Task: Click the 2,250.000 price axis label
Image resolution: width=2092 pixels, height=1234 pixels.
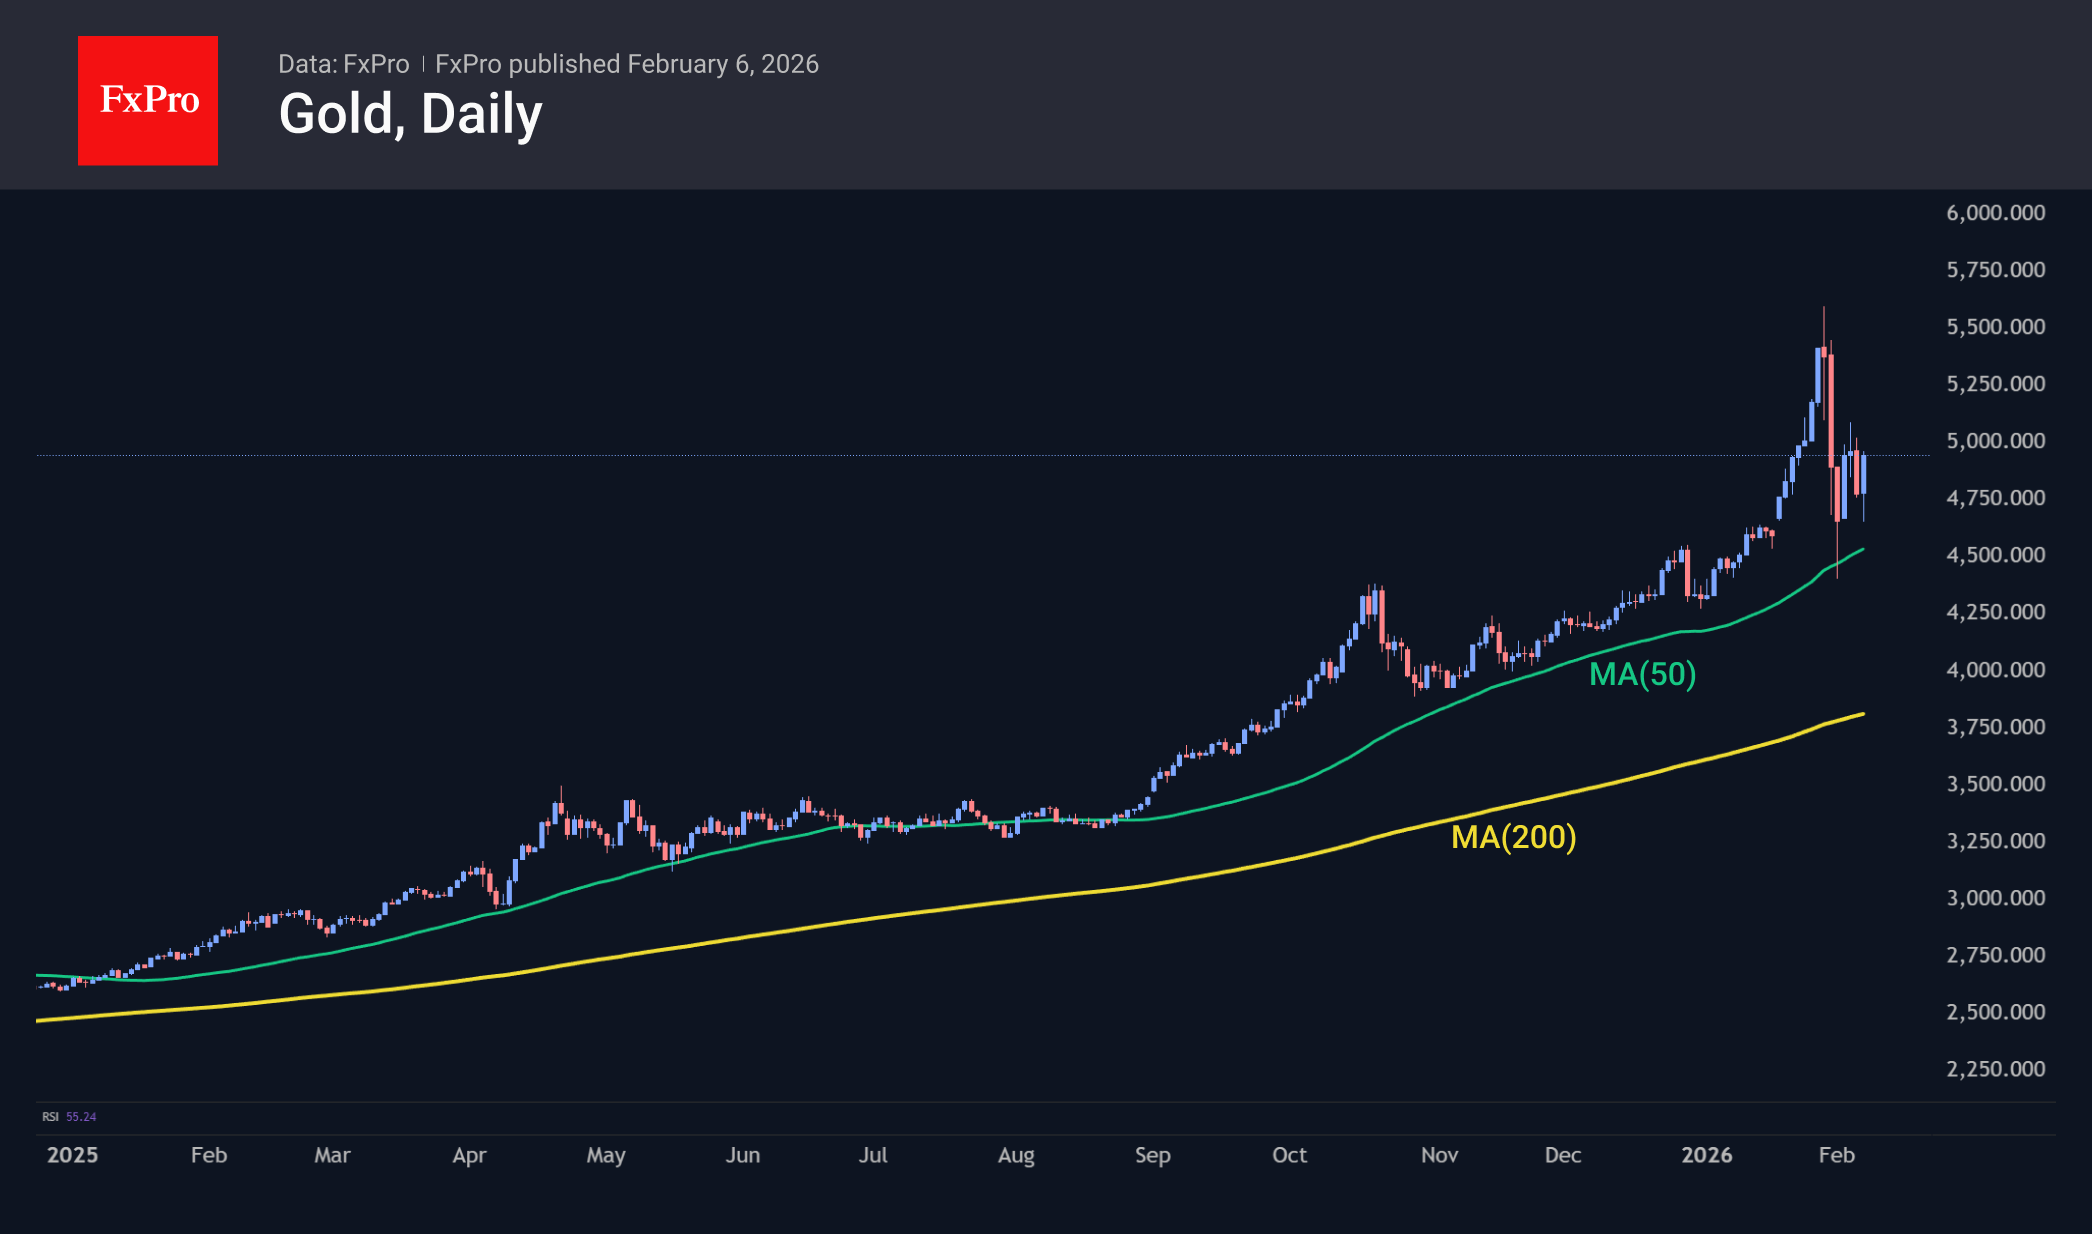Action: point(1995,1069)
